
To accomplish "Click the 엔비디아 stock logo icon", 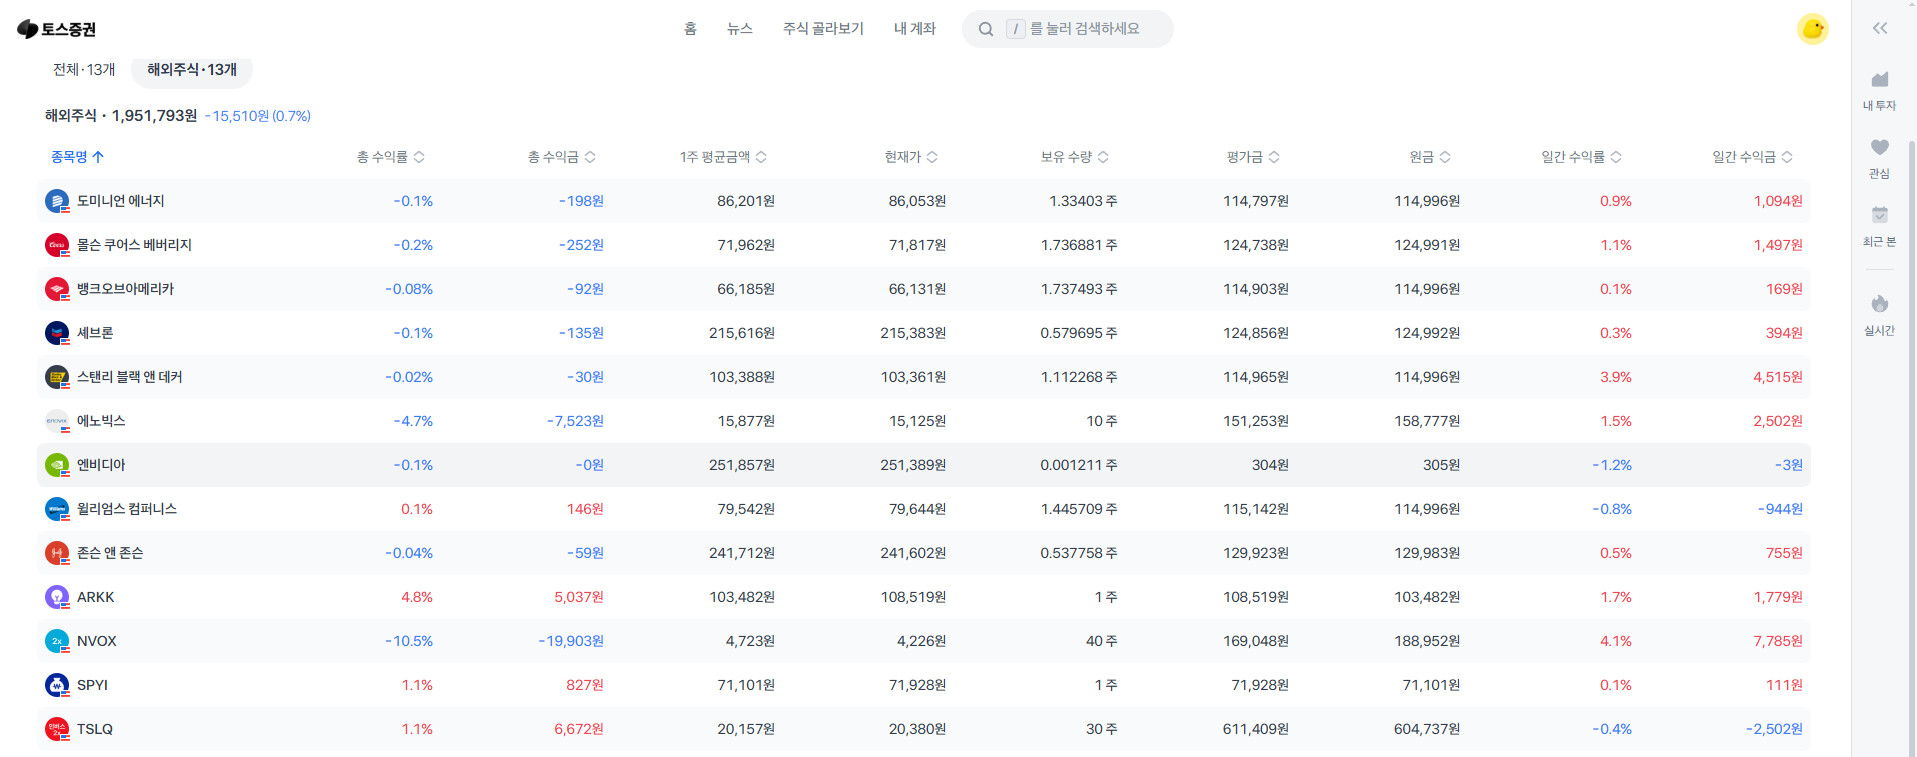I will tap(57, 465).
